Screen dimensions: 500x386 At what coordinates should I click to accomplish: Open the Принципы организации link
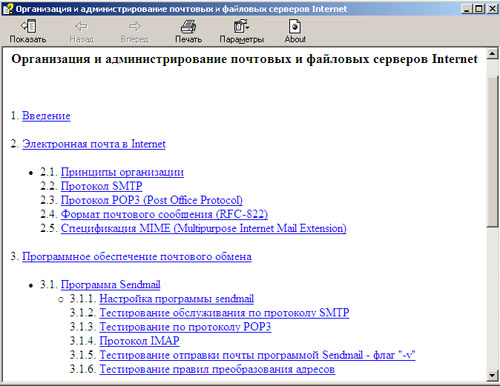pos(122,172)
